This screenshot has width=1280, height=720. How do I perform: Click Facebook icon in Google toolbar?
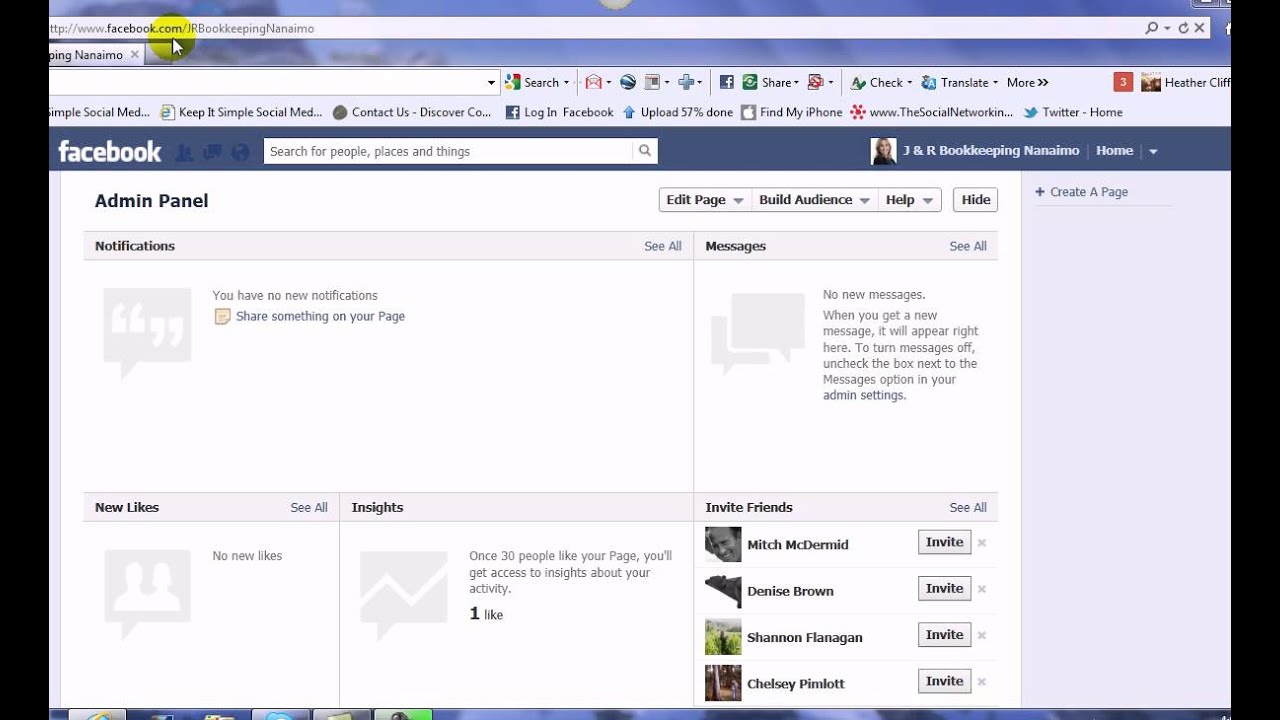click(x=727, y=83)
